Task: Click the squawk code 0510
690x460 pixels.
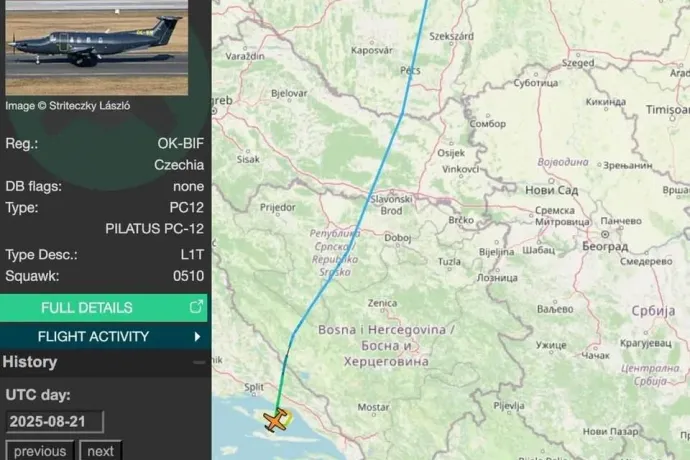Action: [x=188, y=276]
